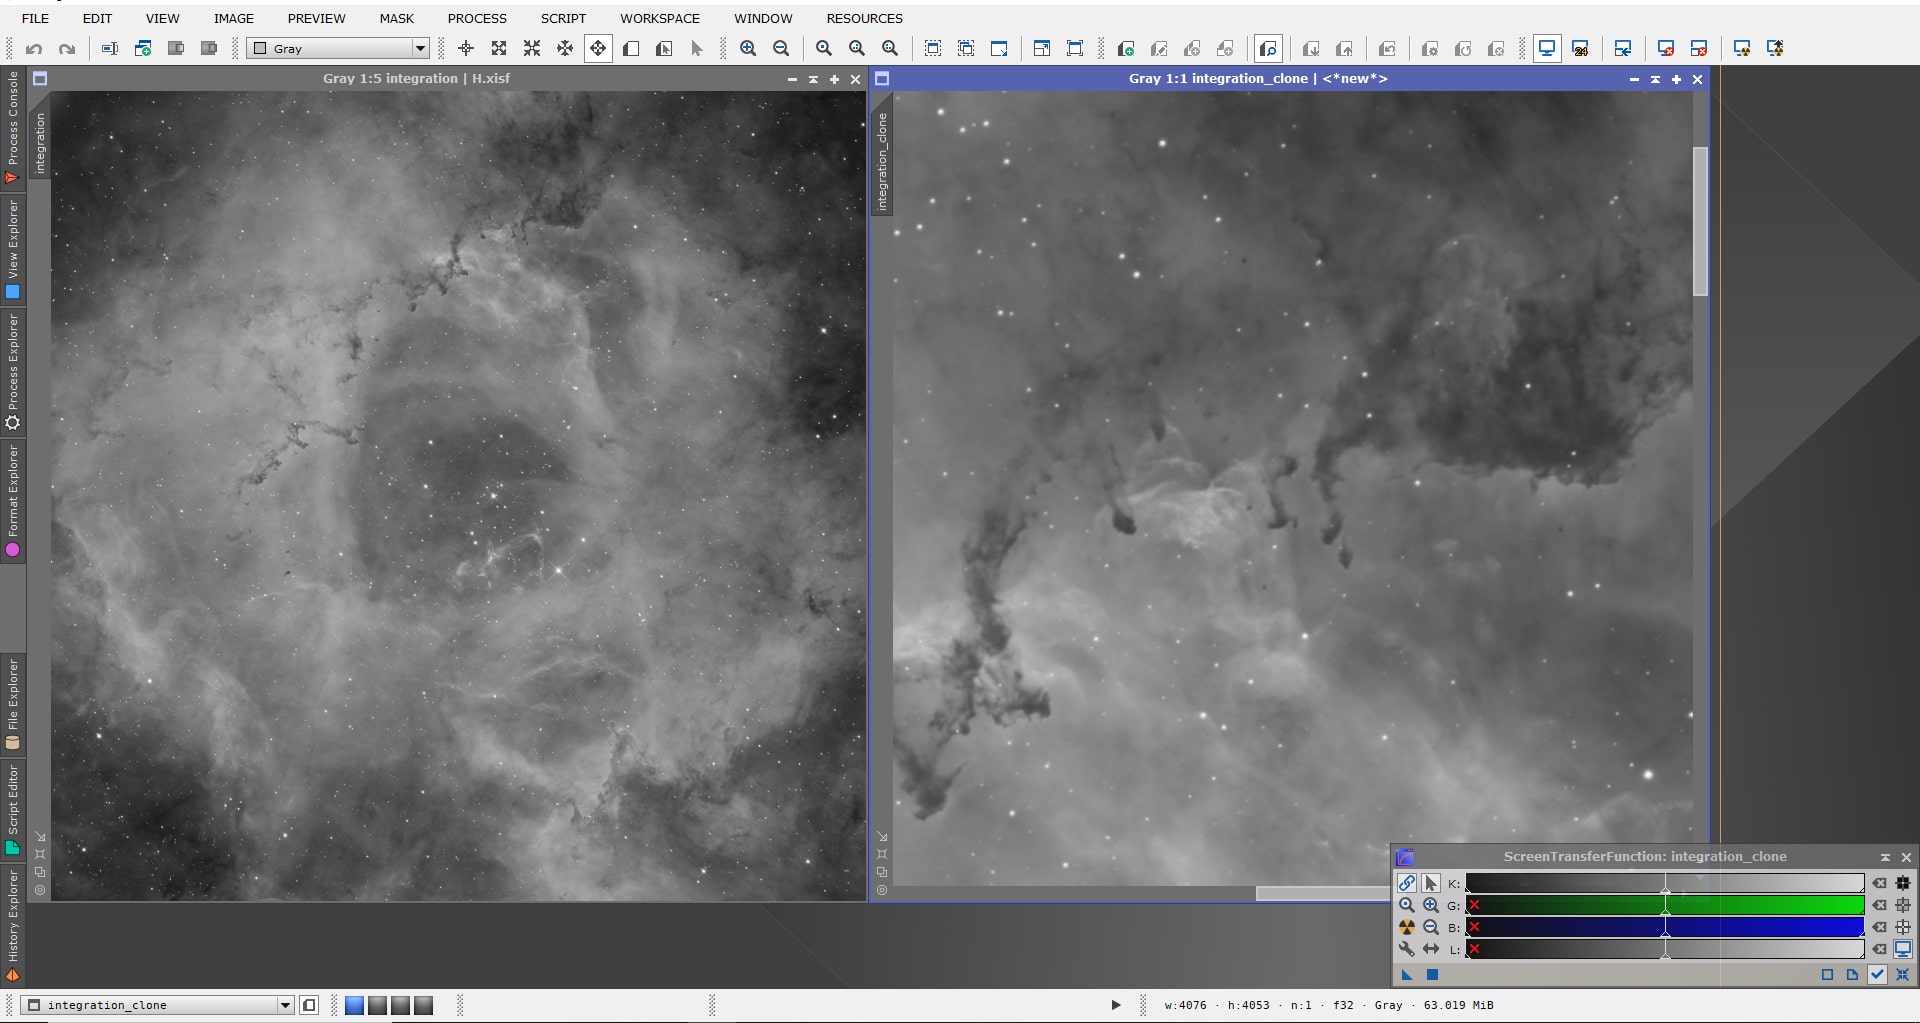Open the WORKSPACE menu
The width and height of the screenshot is (1920, 1023).
[x=660, y=18]
